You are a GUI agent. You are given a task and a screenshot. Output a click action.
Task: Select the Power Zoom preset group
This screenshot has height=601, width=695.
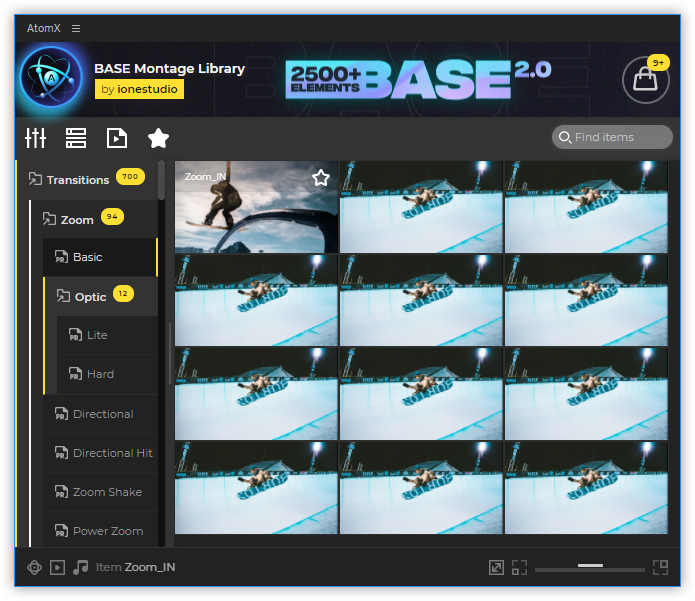[100, 531]
